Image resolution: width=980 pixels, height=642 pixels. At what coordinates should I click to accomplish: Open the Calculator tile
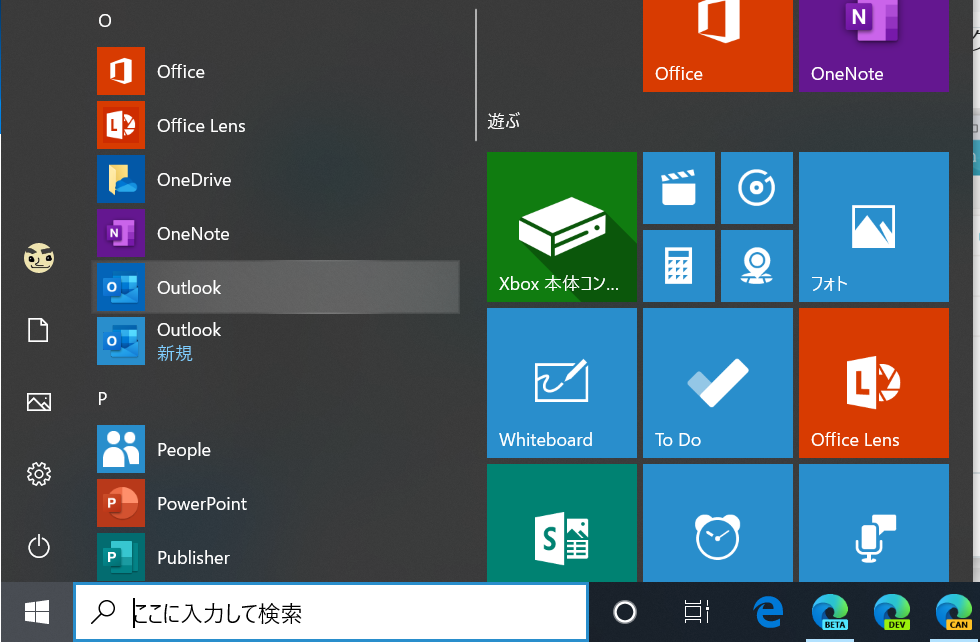(679, 266)
